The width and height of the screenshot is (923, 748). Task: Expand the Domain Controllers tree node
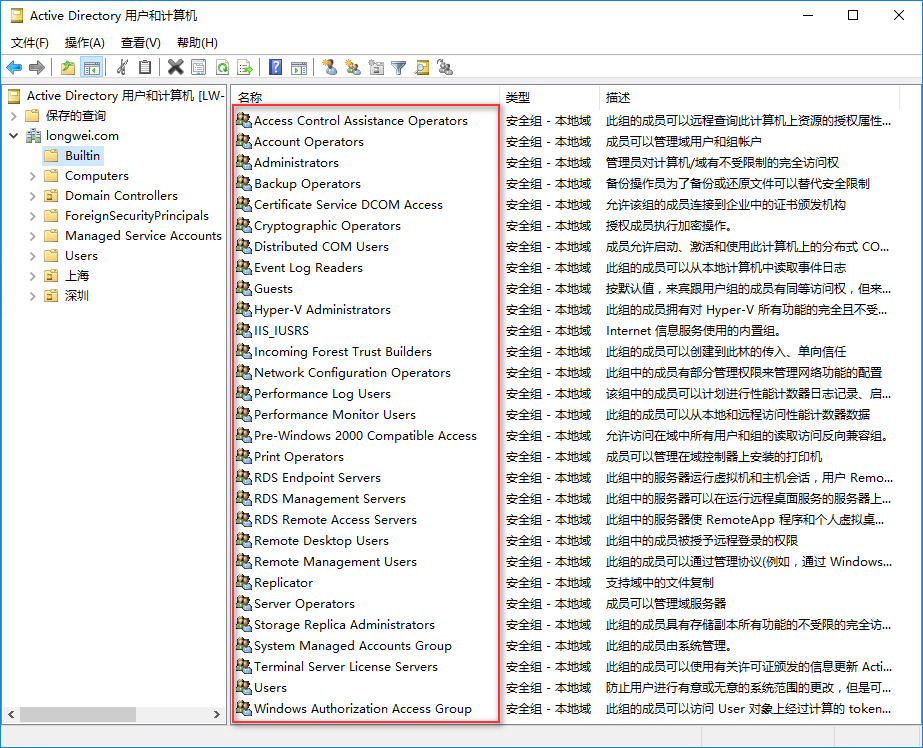coord(32,196)
